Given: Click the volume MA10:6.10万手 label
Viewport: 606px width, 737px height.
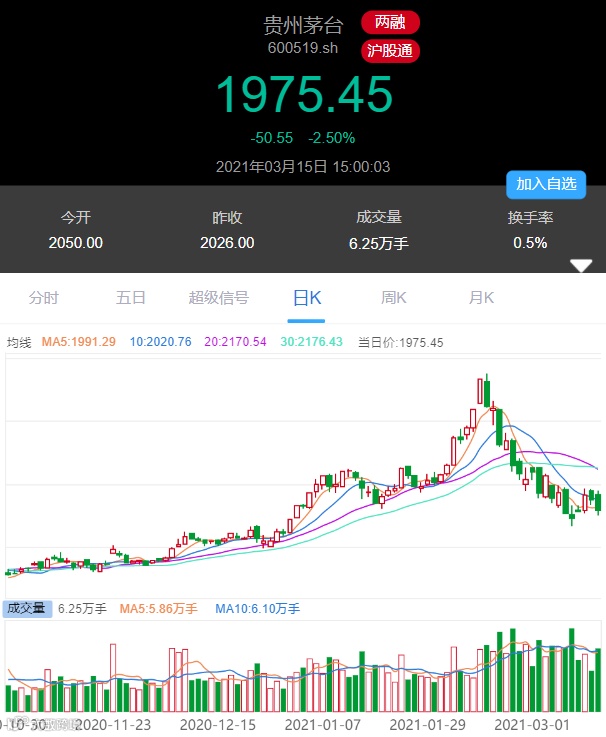Looking at the screenshot, I should [257, 609].
